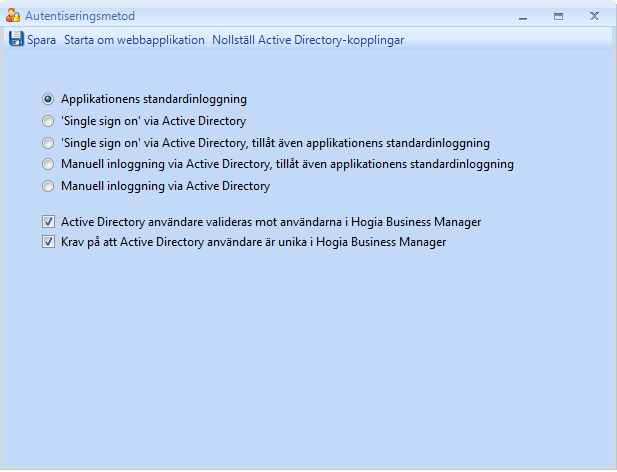Image resolution: width=617 pixels, height=472 pixels.
Task: Minimize the Autentiseringsmetod window
Action: (x=523, y=17)
